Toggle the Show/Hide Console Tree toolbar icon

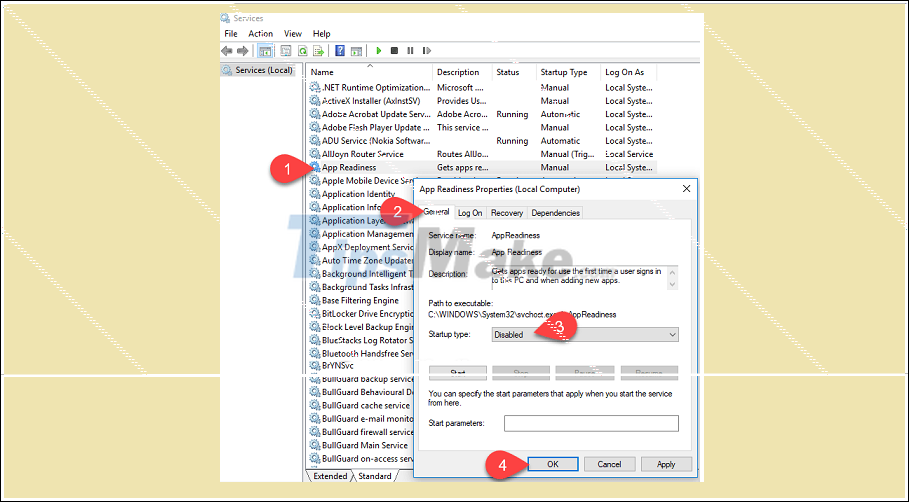pos(265,51)
